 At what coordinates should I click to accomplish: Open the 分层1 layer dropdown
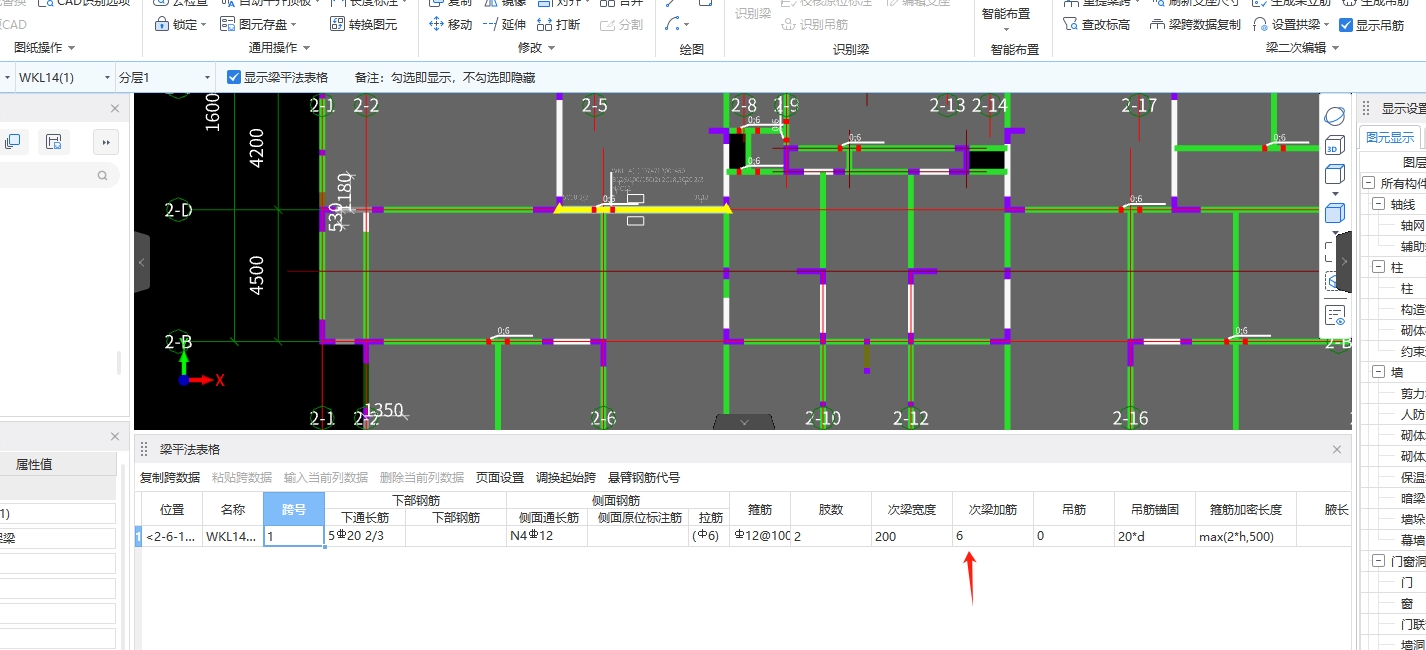click(x=207, y=77)
